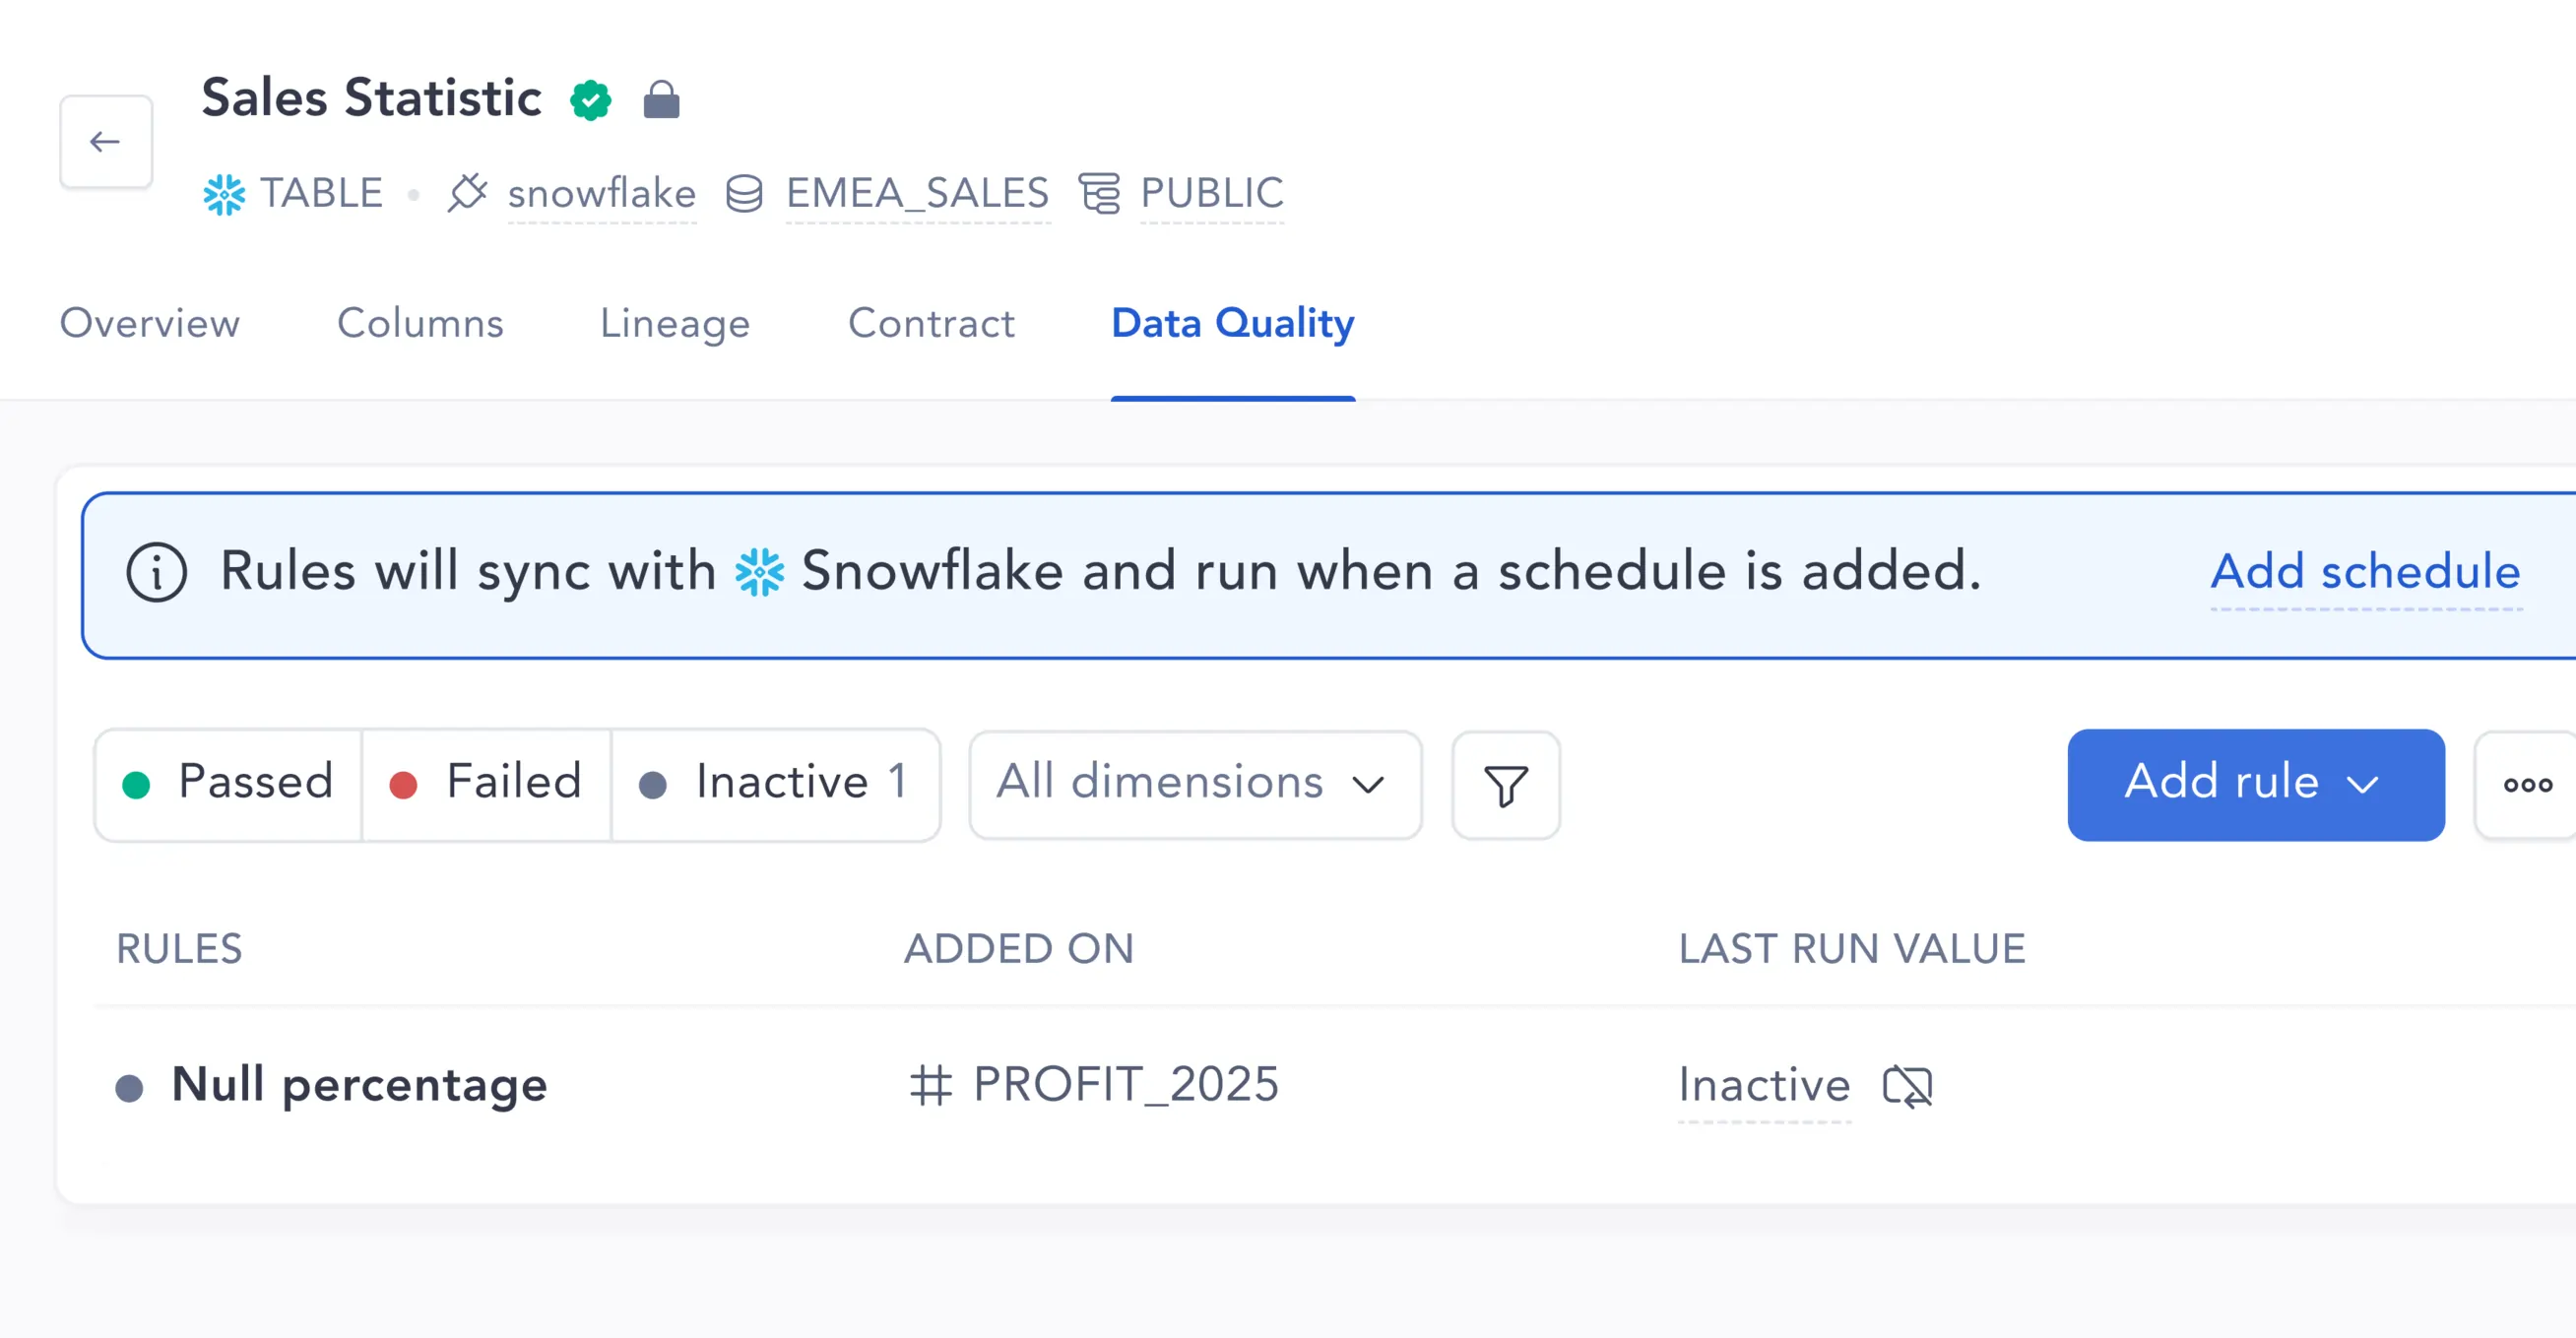Click the Snowflake table type icon
This screenshot has width=2576, height=1338.
click(224, 194)
